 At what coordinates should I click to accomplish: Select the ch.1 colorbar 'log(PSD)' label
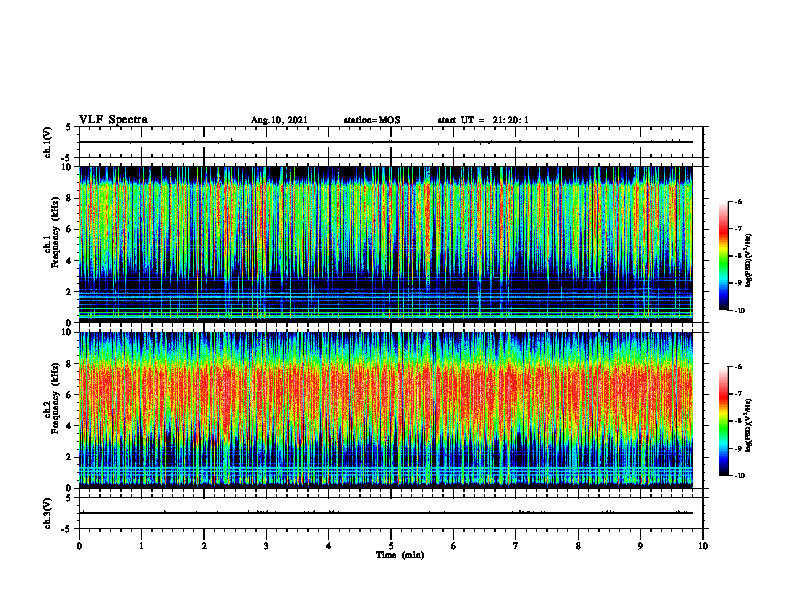749,261
